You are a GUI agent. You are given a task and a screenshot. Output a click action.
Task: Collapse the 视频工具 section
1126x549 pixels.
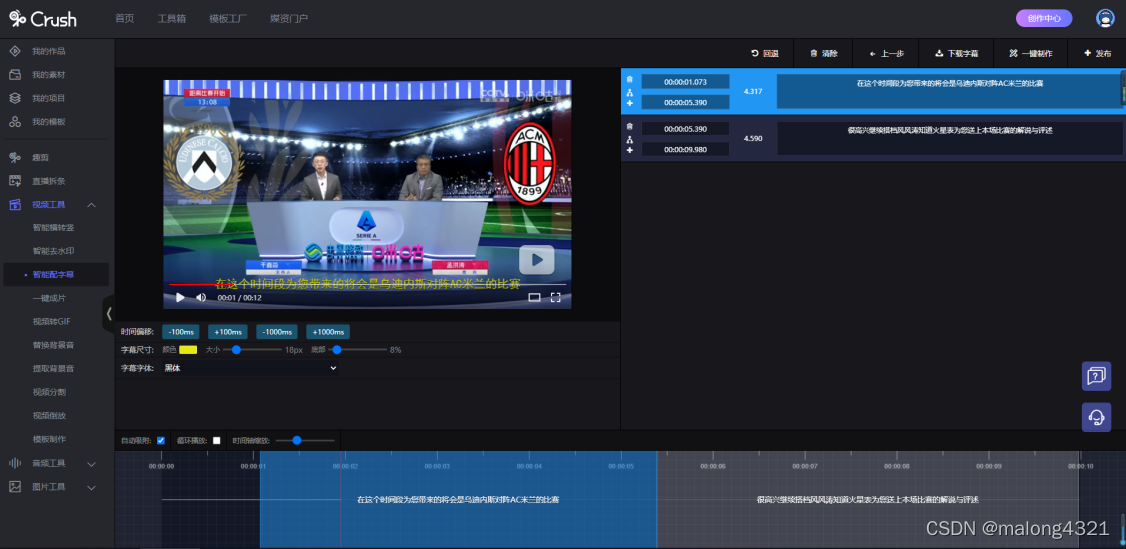coord(91,205)
